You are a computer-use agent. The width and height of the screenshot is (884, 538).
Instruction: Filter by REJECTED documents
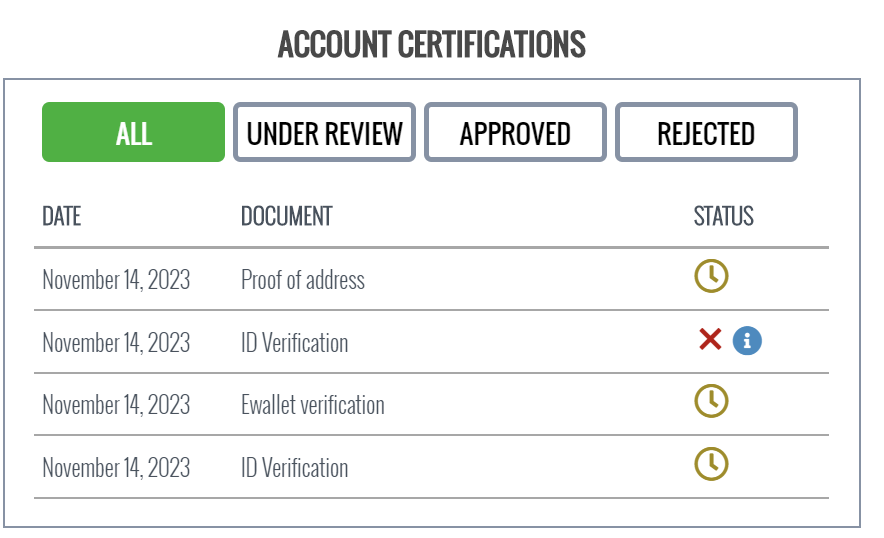click(706, 132)
